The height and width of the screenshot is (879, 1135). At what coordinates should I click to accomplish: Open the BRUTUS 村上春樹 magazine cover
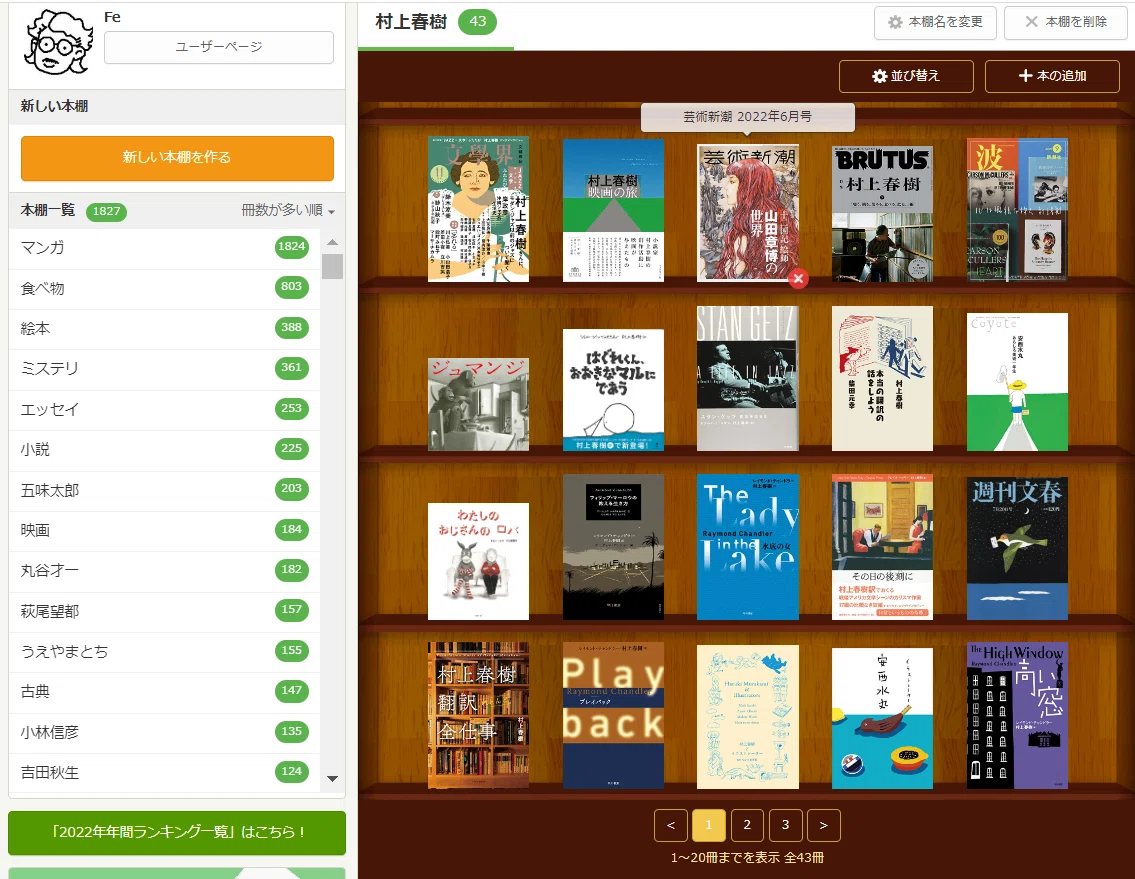coord(882,214)
